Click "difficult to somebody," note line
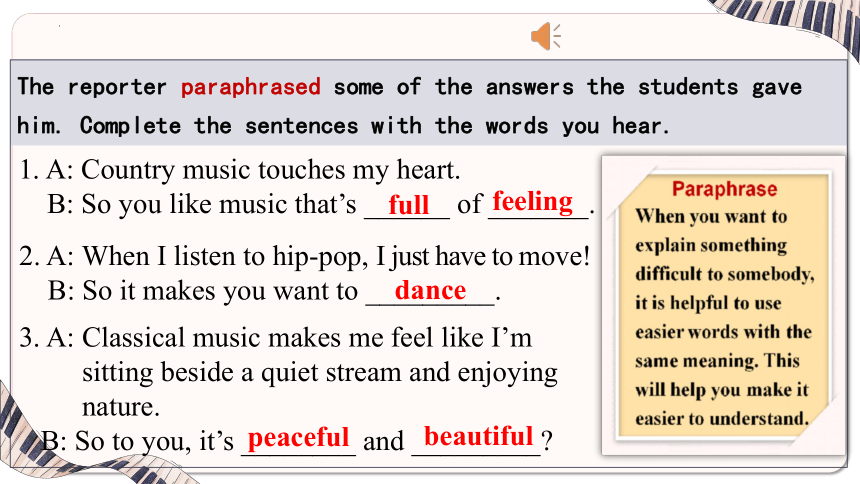Image resolution: width=860 pixels, height=484 pixels. (x=725, y=274)
